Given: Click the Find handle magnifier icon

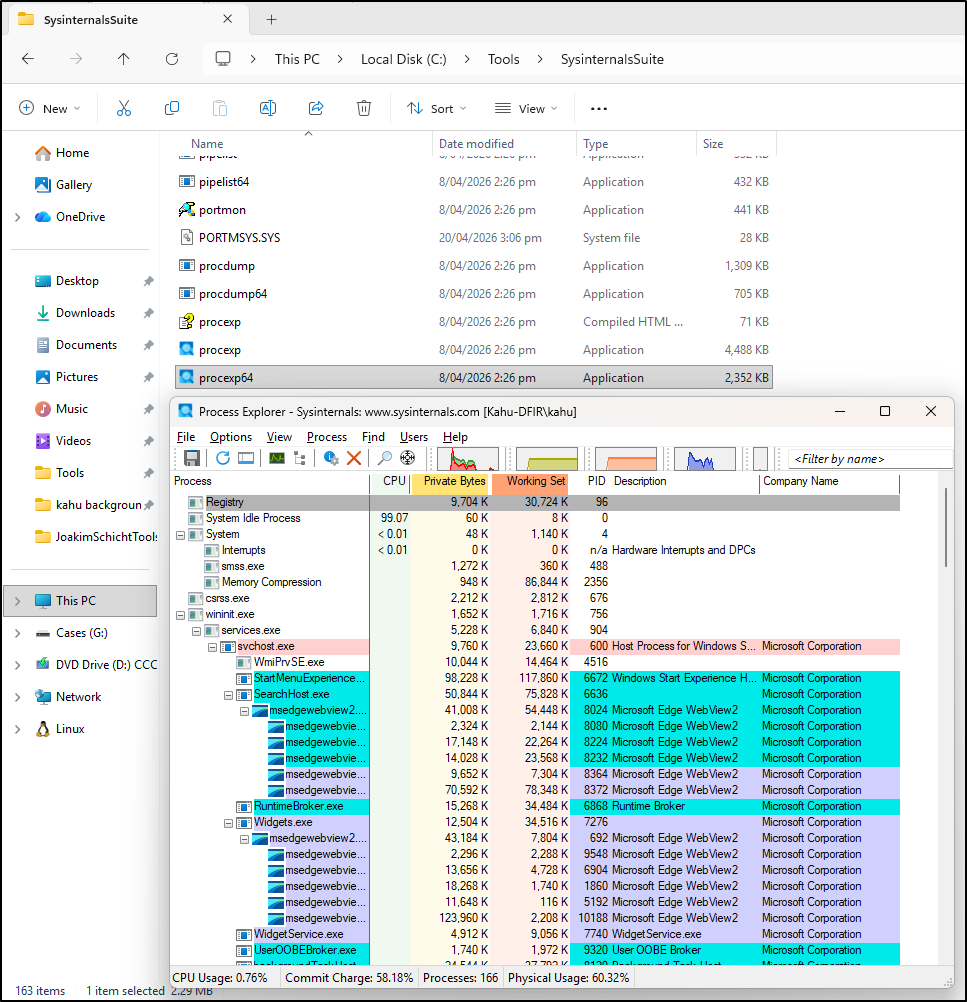Looking at the screenshot, I should (x=384, y=458).
